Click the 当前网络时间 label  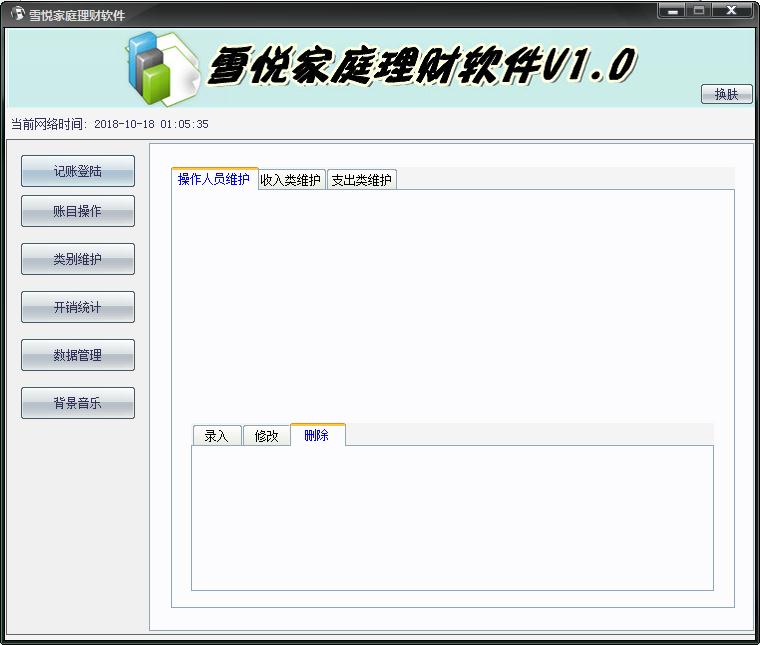pyautogui.click(x=48, y=124)
